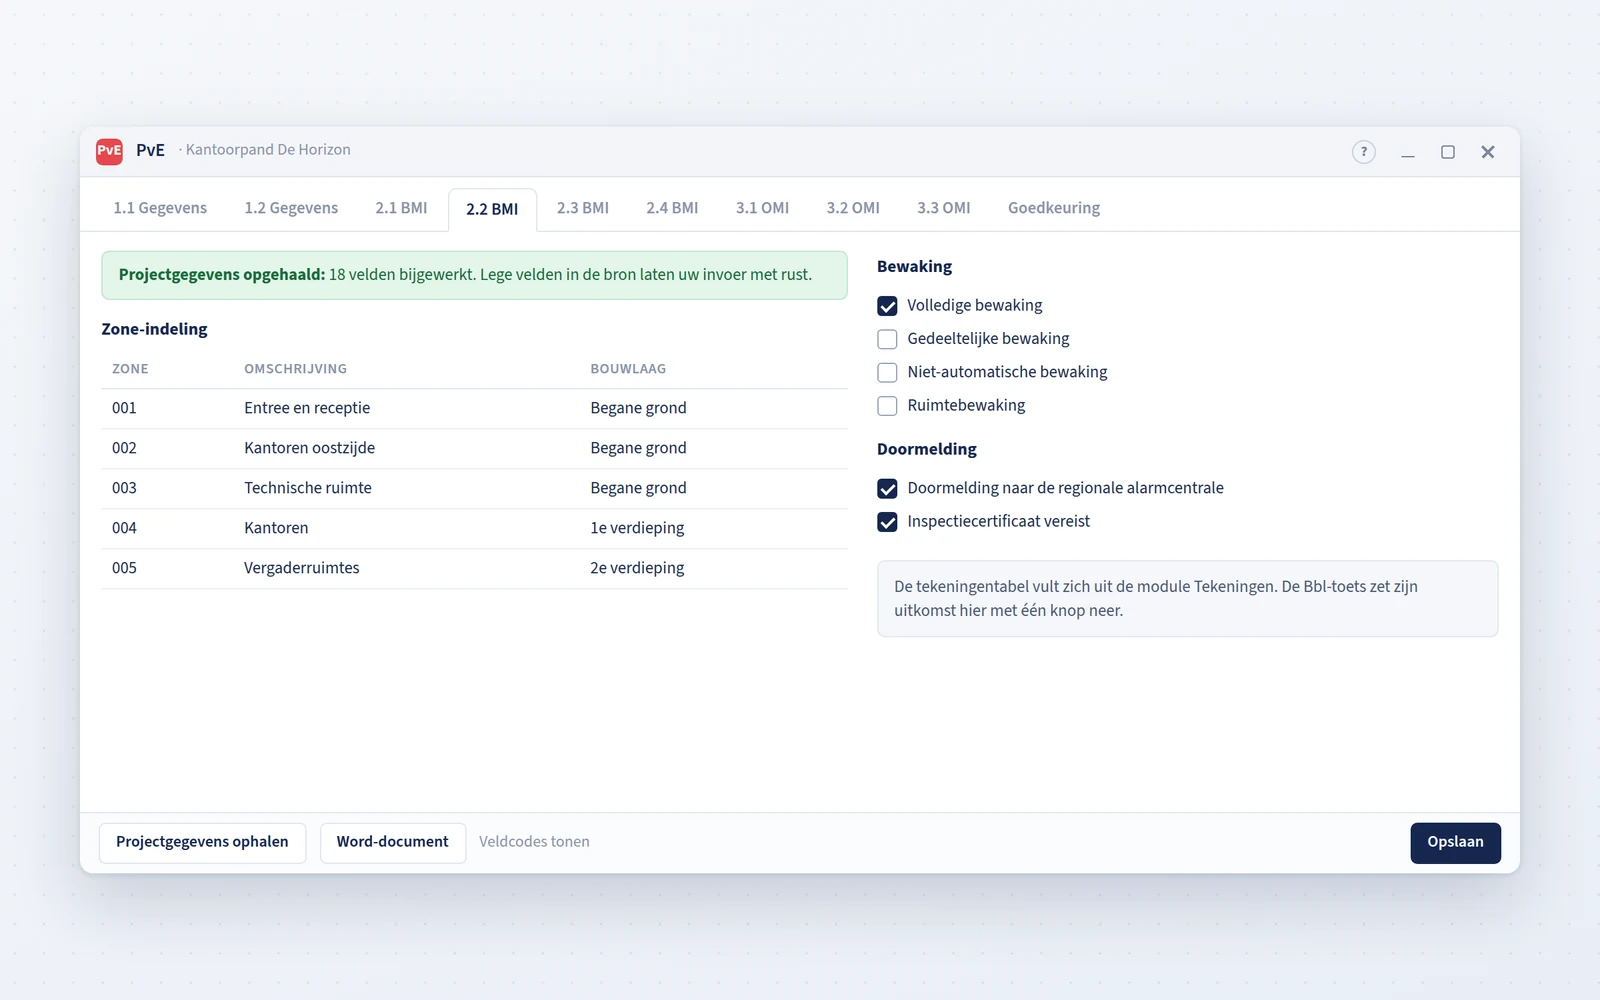The height and width of the screenshot is (1000, 1600).
Task: Click the 'Vergaderruimtes' cell
Action: [302, 568]
